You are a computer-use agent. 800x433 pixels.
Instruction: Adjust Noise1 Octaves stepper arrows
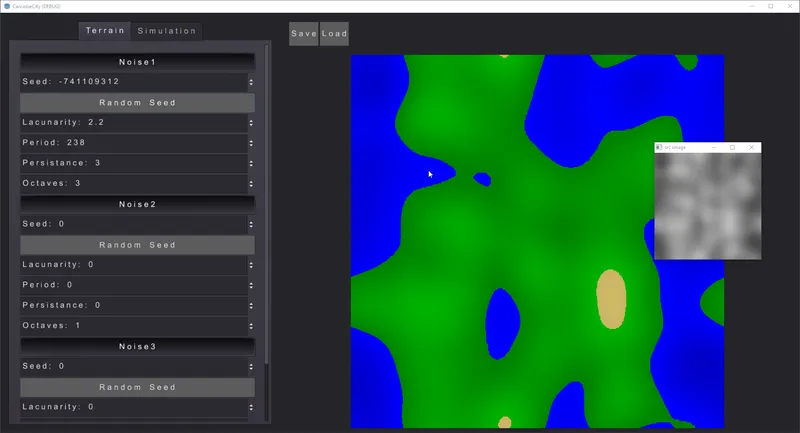tap(251, 183)
